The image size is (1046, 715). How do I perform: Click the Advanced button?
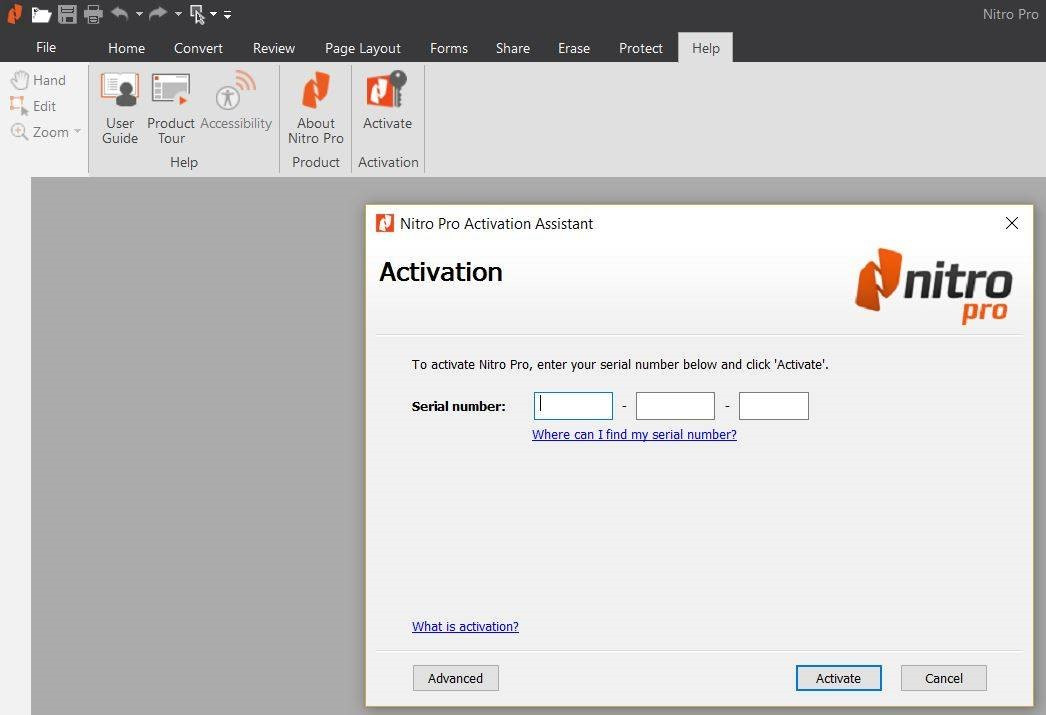456,678
